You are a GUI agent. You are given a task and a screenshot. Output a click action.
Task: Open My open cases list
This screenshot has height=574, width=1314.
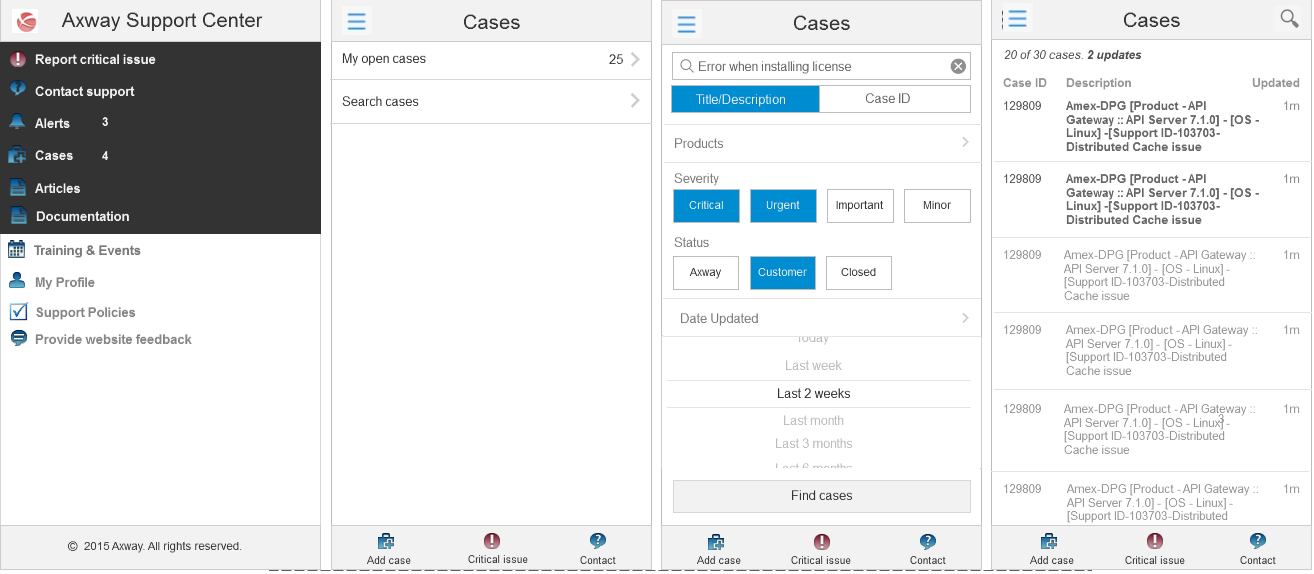(x=490, y=59)
